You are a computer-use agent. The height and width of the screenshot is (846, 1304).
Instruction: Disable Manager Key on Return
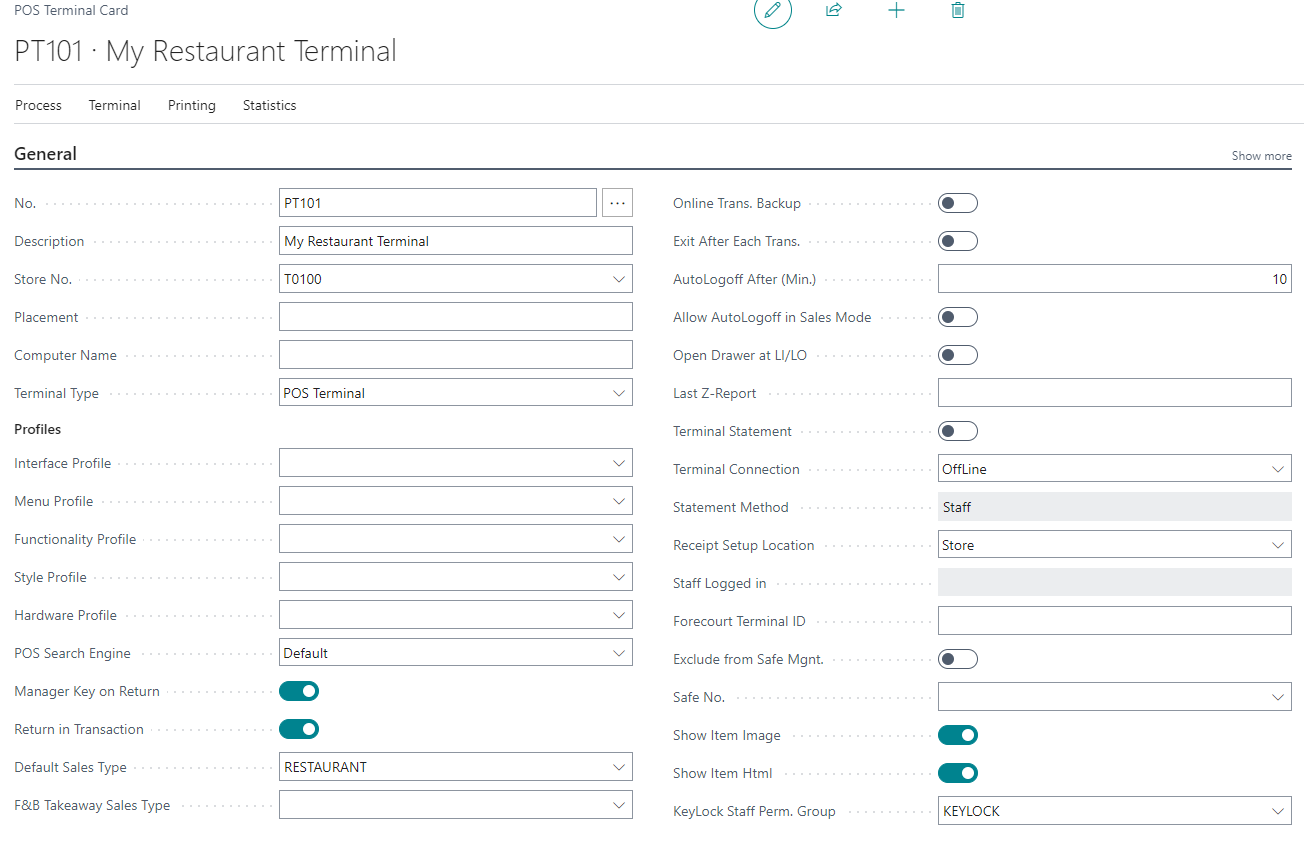pos(299,691)
